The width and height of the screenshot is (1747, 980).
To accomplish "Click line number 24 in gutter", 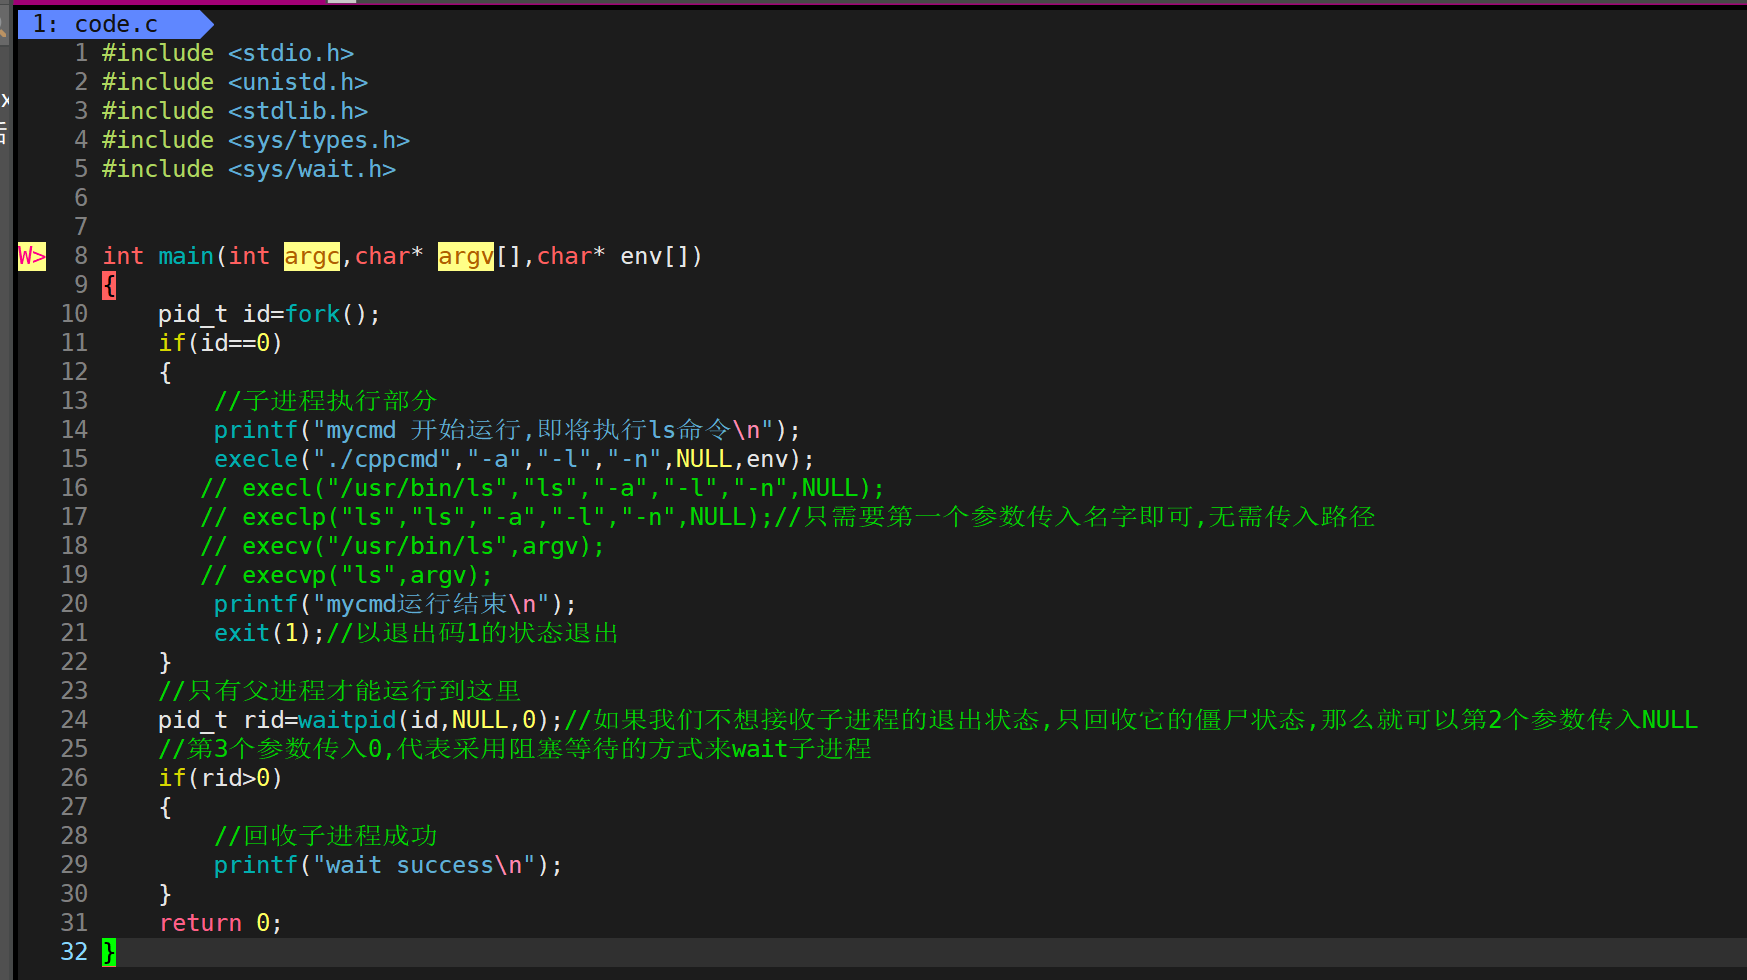I will (x=74, y=720).
